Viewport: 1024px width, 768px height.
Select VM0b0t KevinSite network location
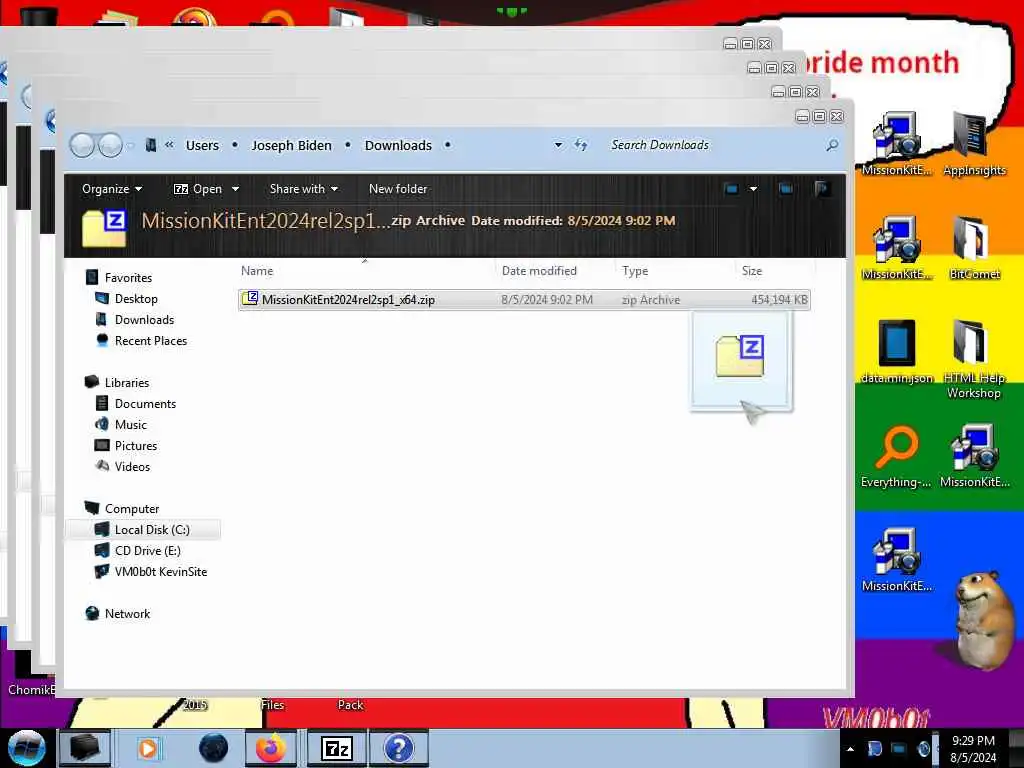pyautogui.click(x=151, y=571)
